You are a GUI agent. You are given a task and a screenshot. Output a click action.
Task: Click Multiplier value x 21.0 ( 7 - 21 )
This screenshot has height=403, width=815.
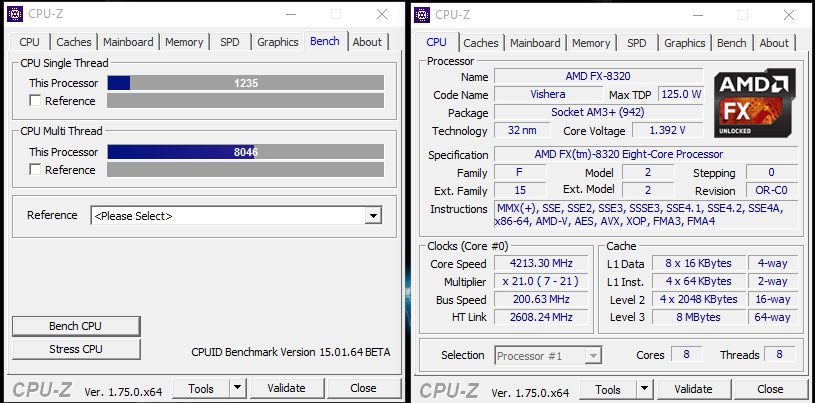(x=541, y=281)
